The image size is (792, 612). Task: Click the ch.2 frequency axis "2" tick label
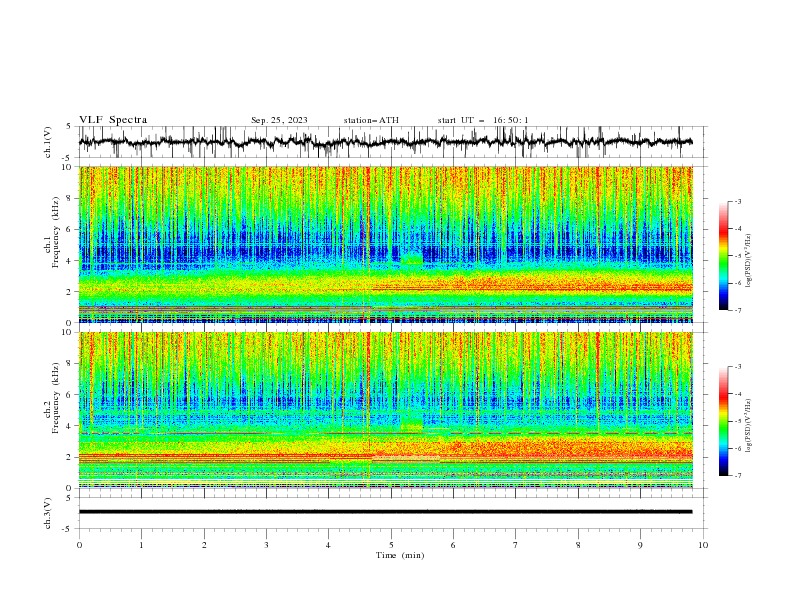pyautogui.click(x=71, y=457)
